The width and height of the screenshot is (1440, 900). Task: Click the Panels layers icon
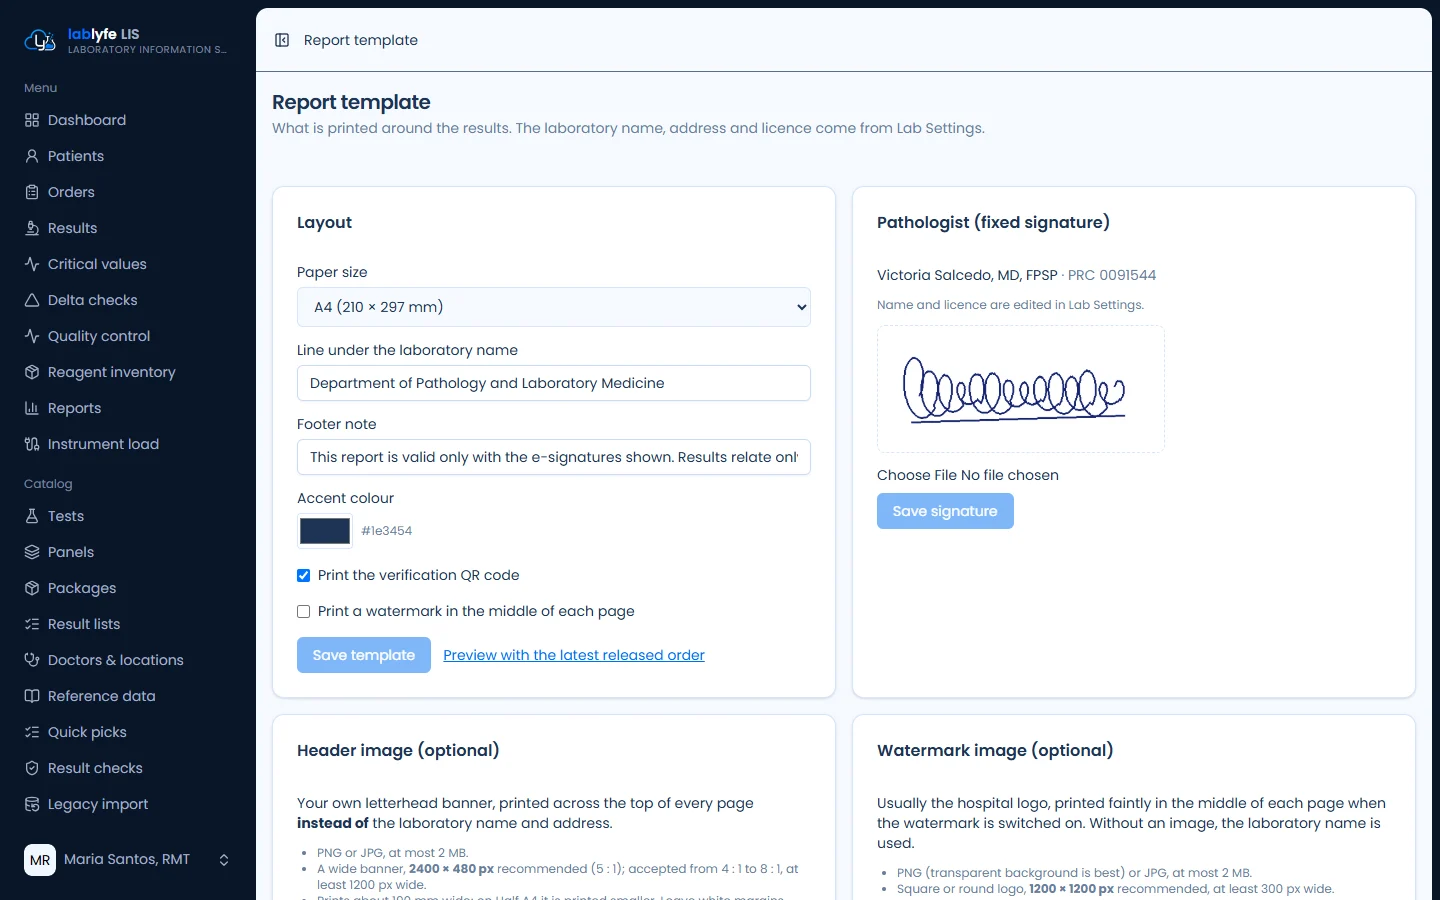[x=32, y=552]
